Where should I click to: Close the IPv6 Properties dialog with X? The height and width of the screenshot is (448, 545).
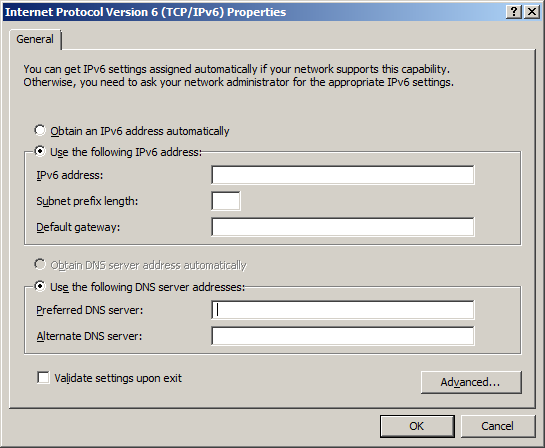coord(532,12)
